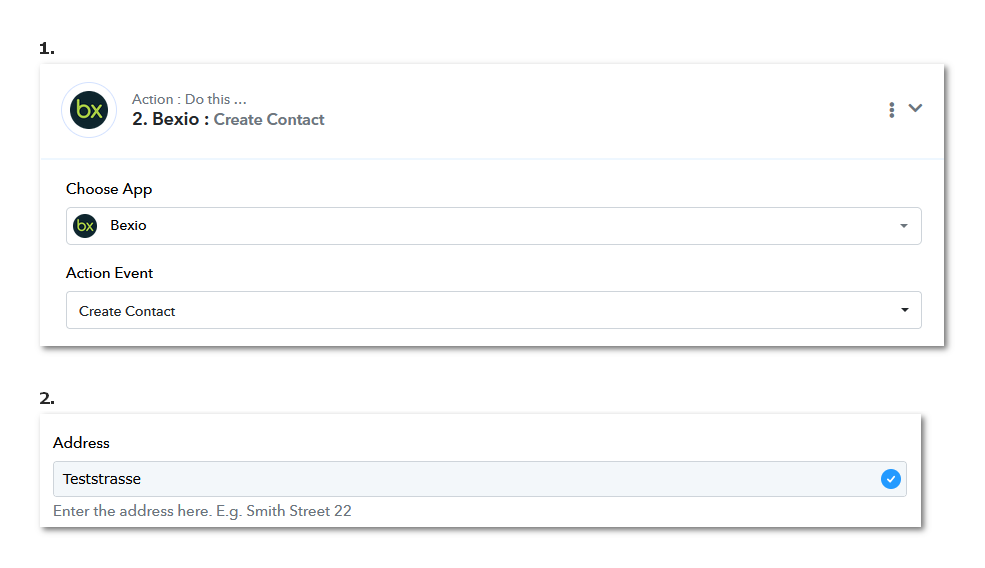Collapse the Bexio action step with chevron
Screen dimensions: 985x568
point(915,108)
